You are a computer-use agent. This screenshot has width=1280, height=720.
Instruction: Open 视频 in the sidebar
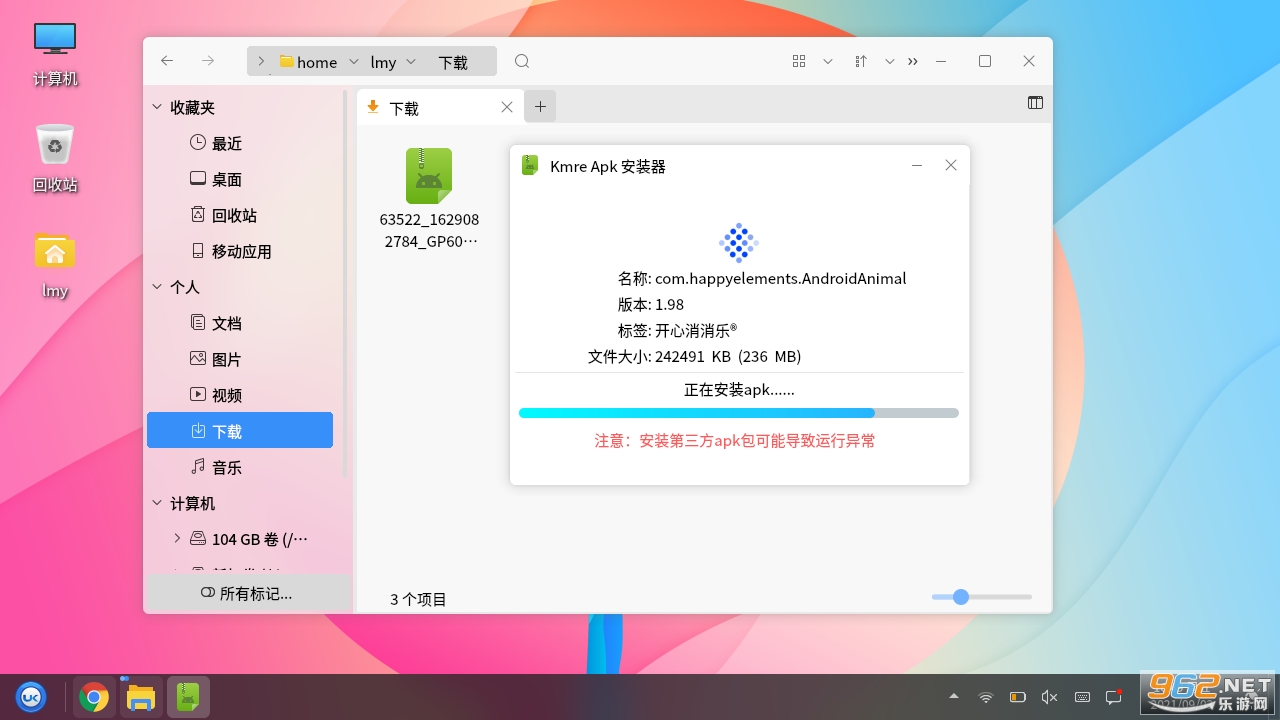(x=240, y=395)
